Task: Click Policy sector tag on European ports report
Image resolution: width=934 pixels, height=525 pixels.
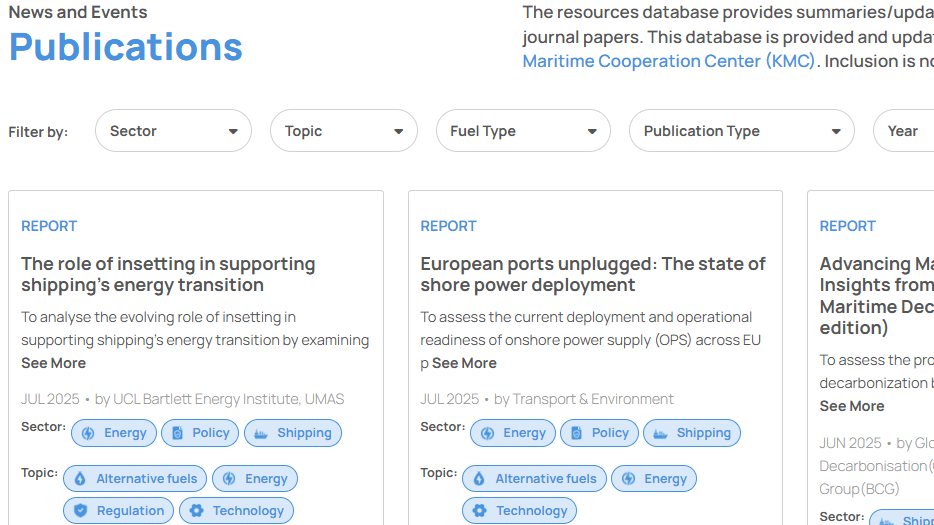Action: pyautogui.click(x=600, y=433)
